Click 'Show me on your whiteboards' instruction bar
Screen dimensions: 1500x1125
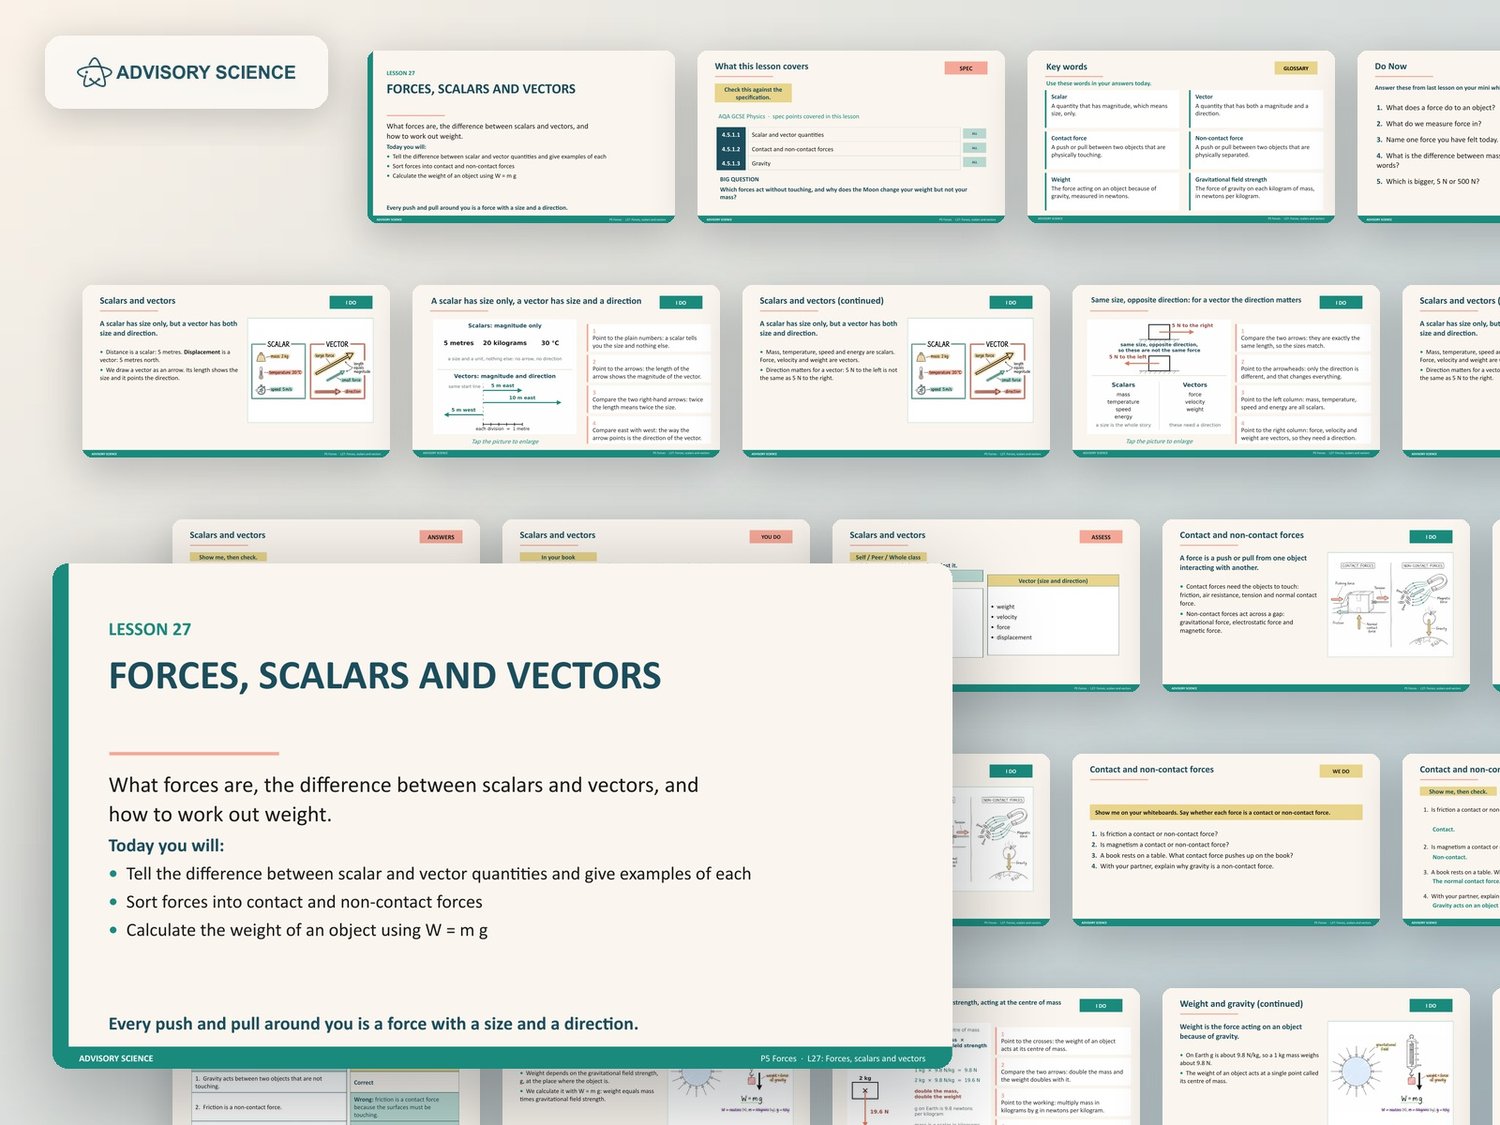1226,813
